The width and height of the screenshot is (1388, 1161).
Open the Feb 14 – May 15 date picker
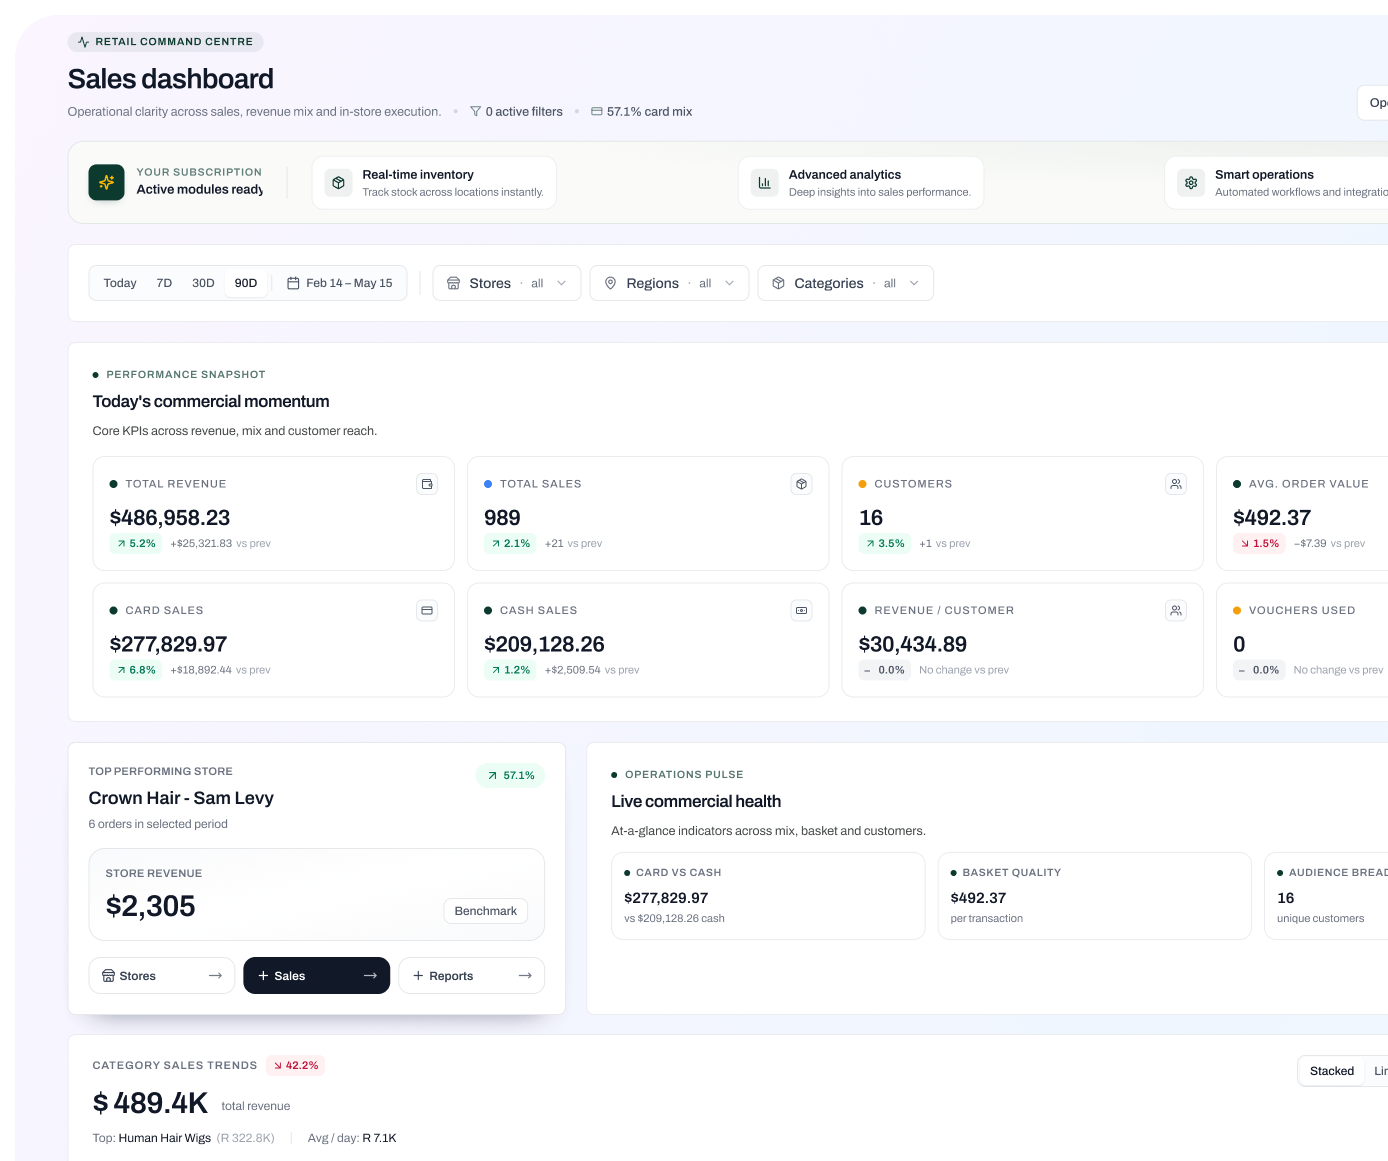click(339, 284)
